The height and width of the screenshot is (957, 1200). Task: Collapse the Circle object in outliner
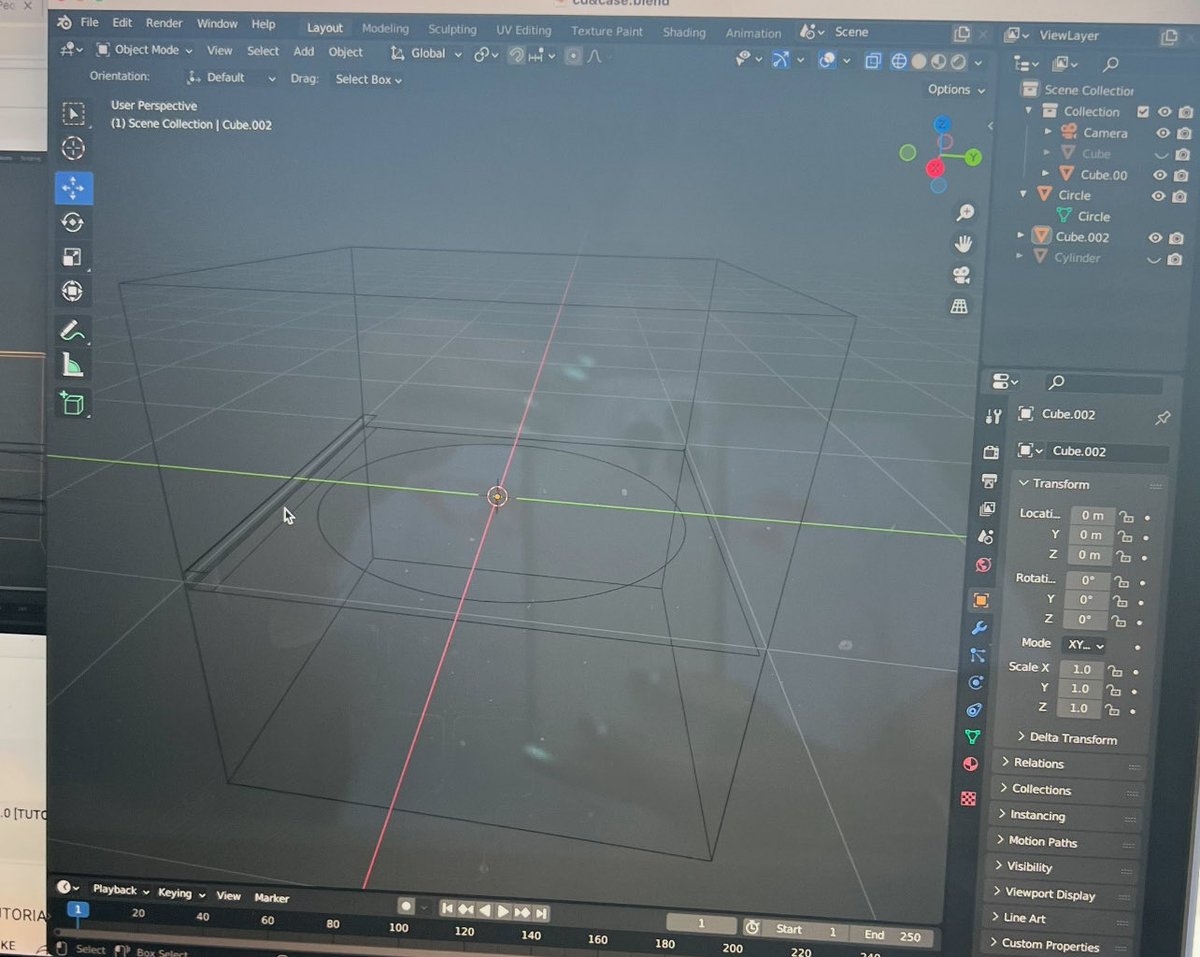click(x=1024, y=195)
